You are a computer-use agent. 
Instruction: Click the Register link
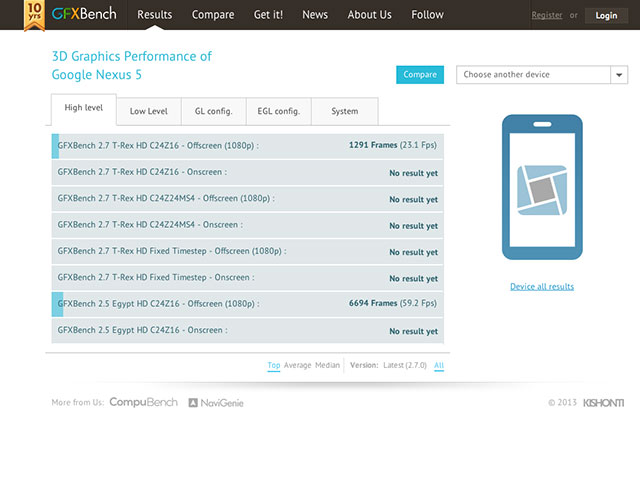[547, 15]
